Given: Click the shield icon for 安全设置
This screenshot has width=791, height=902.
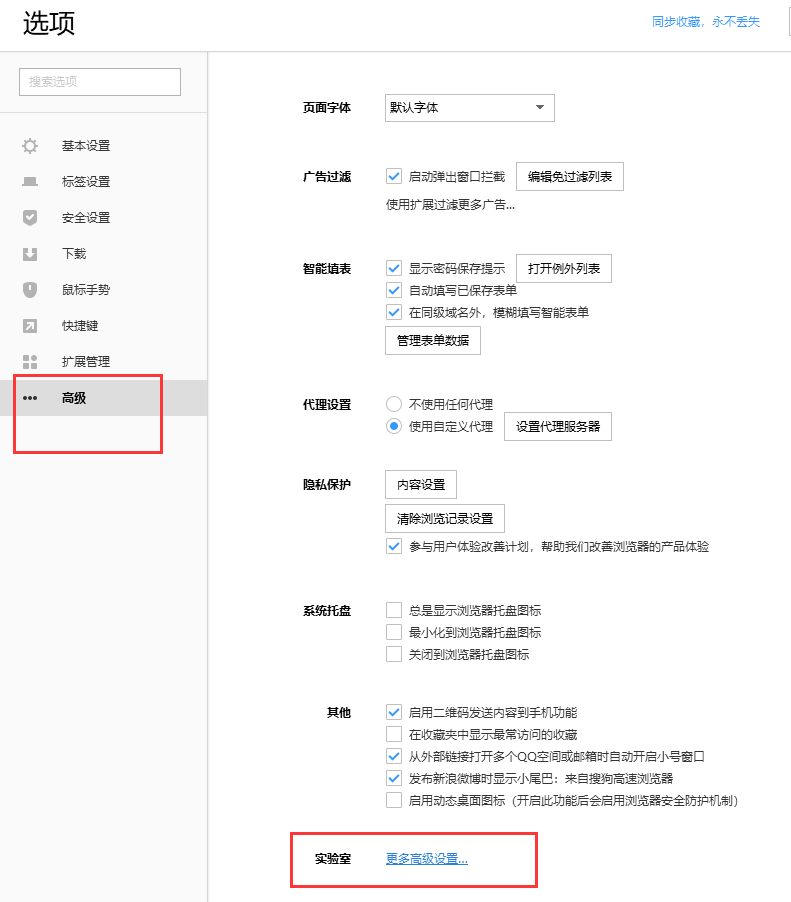Looking at the screenshot, I should [30, 218].
